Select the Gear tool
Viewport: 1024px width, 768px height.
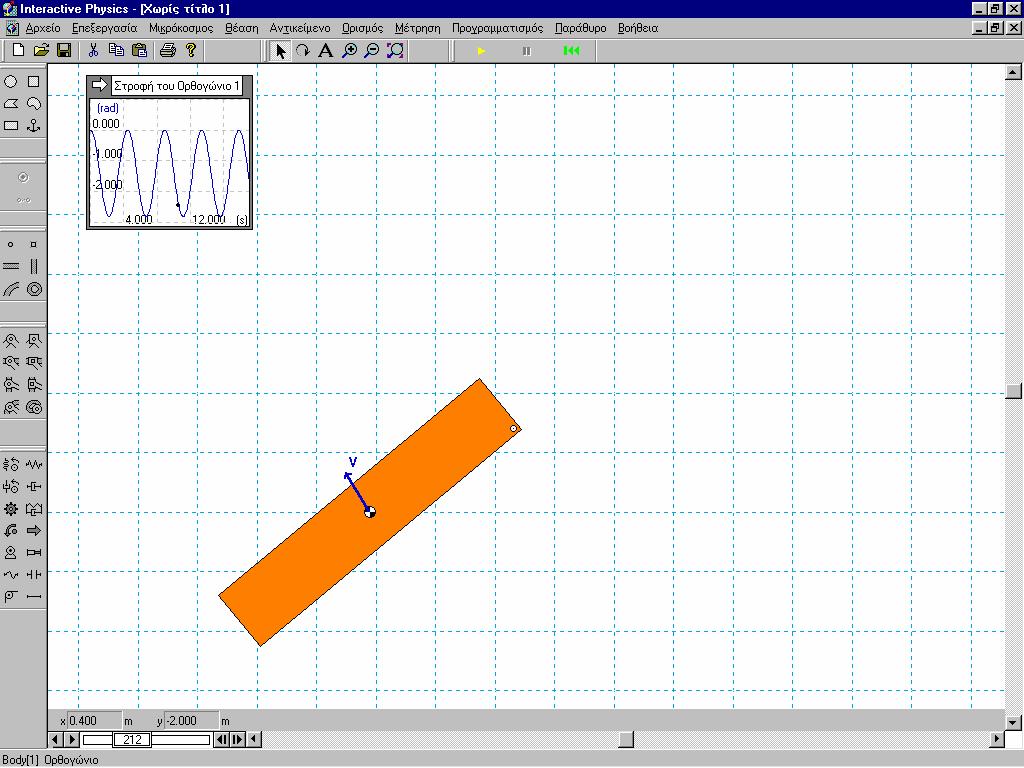(x=11, y=509)
